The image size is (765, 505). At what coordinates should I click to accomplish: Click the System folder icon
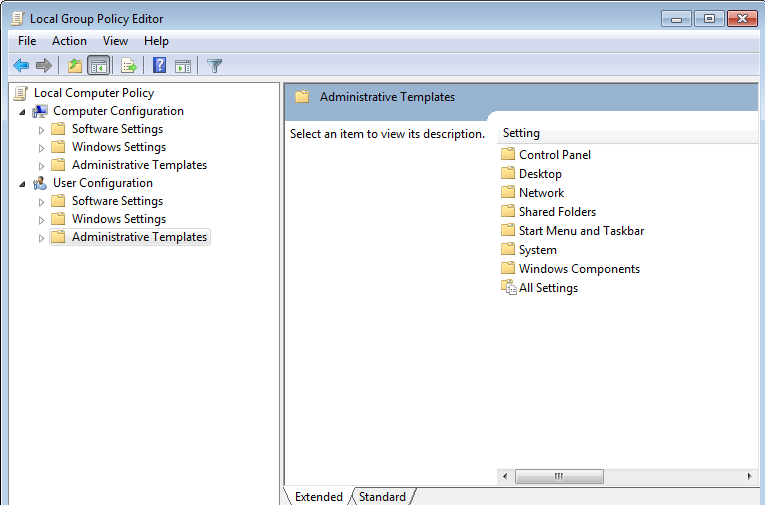click(508, 249)
